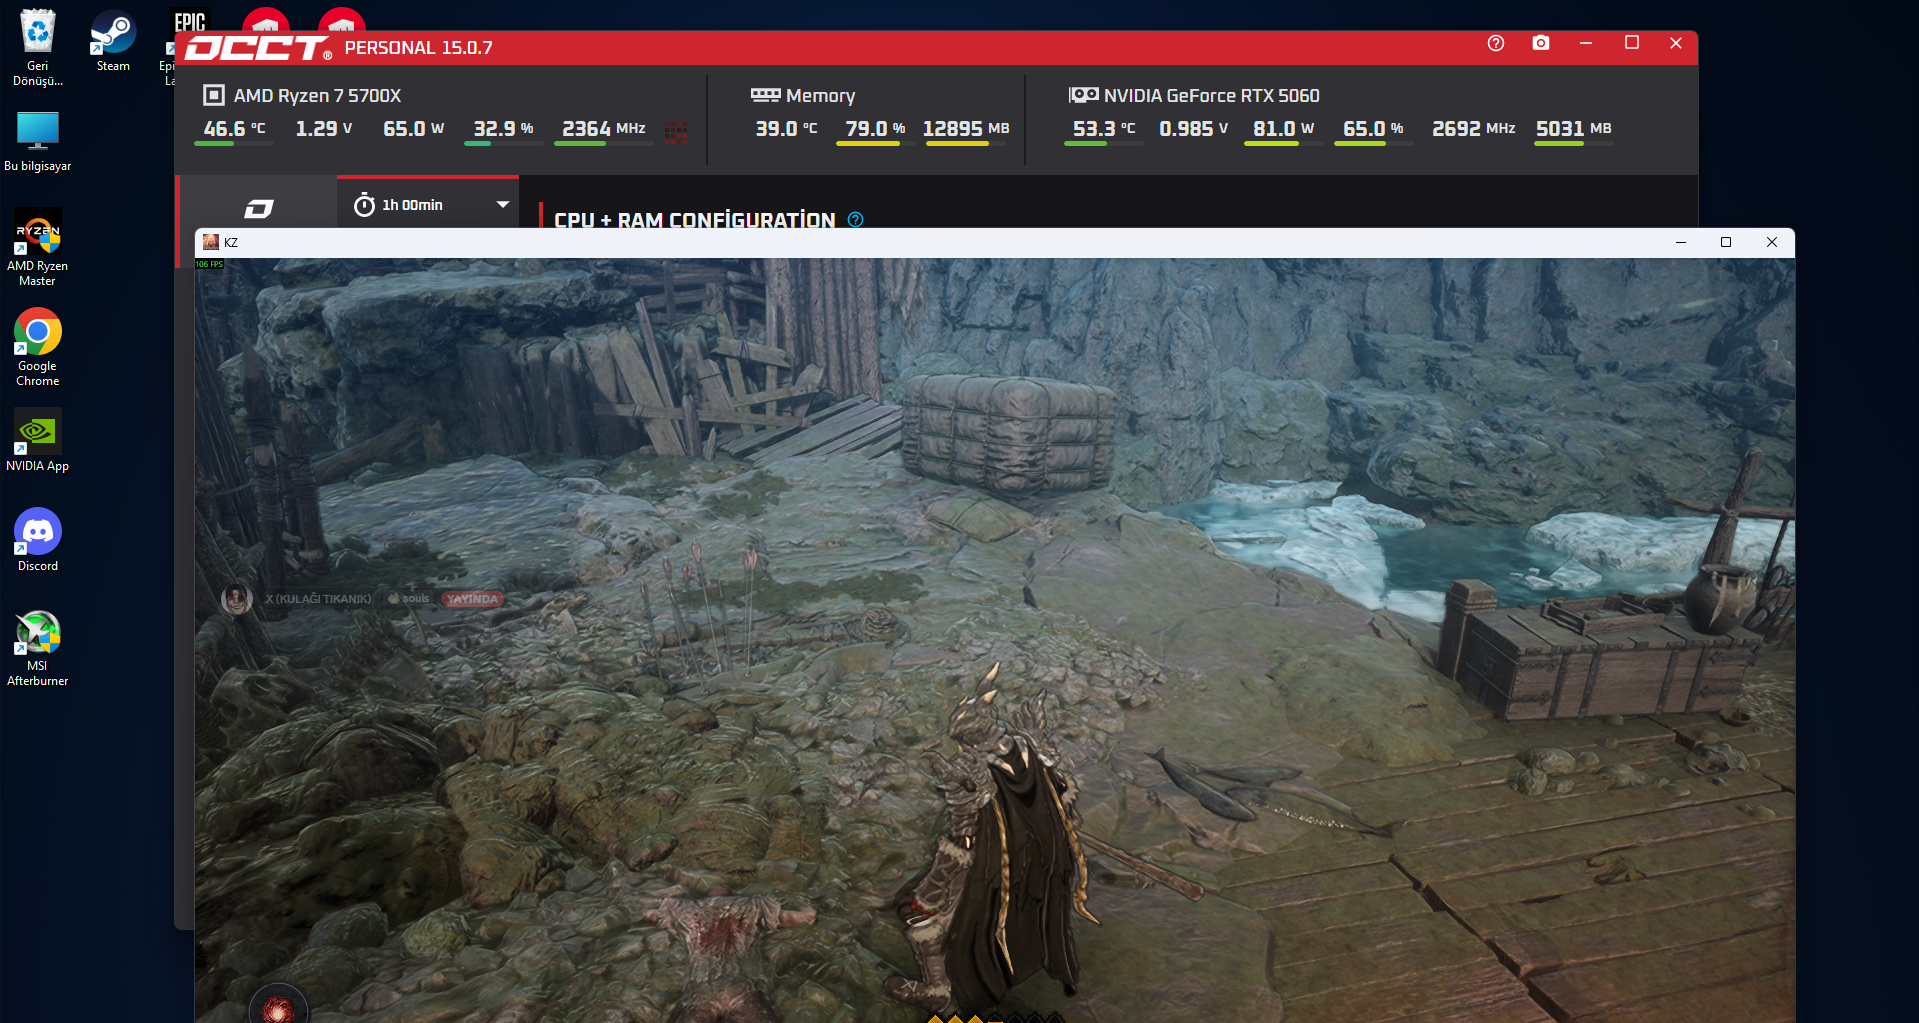Minimize the KZ game window
Viewport: 1919px width, 1023px height.
click(1681, 242)
